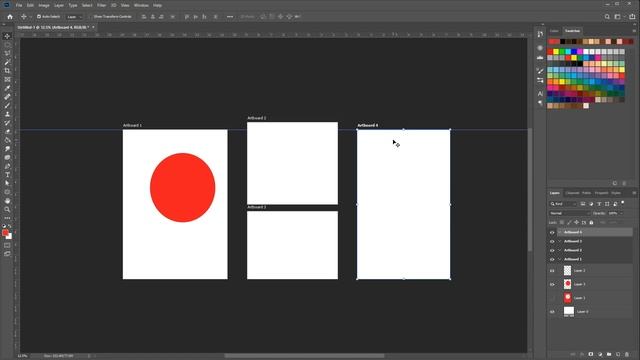Switch to the Color panel tab

(x=554, y=31)
